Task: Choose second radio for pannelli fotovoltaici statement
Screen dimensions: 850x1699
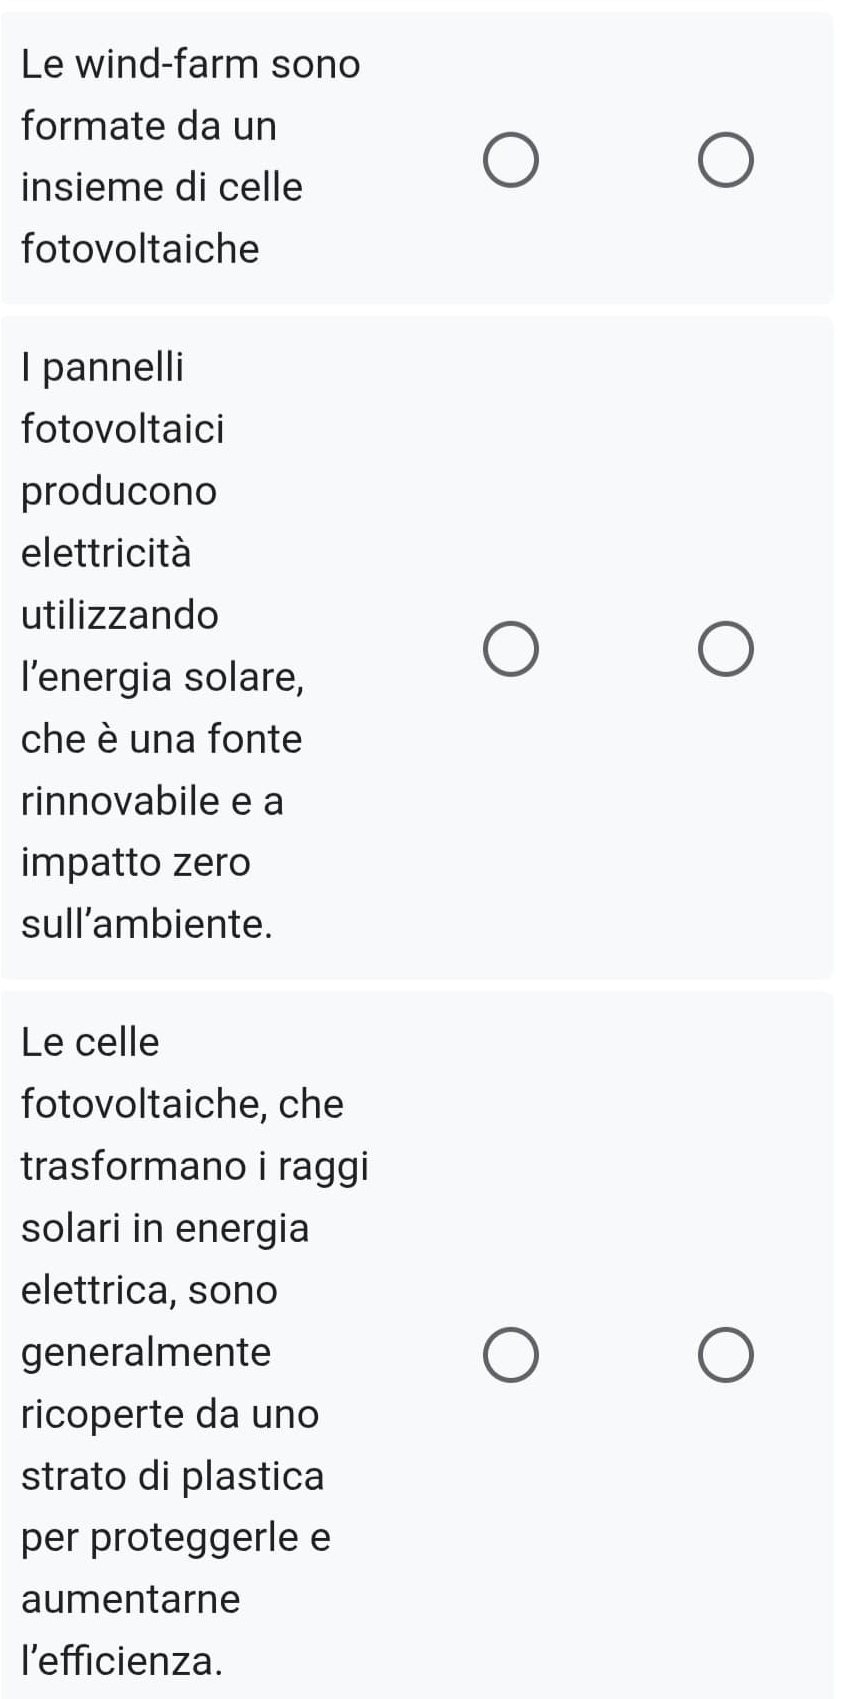Action: pos(725,649)
